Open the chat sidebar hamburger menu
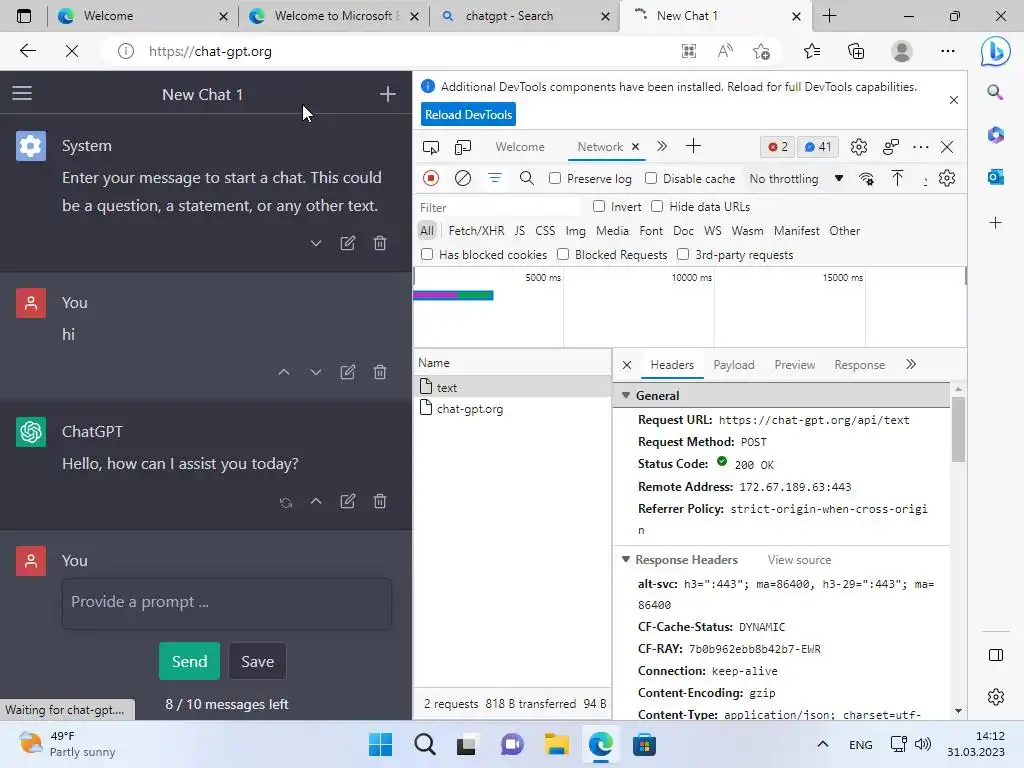Screen dimensions: 1024x768 [22, 94]
